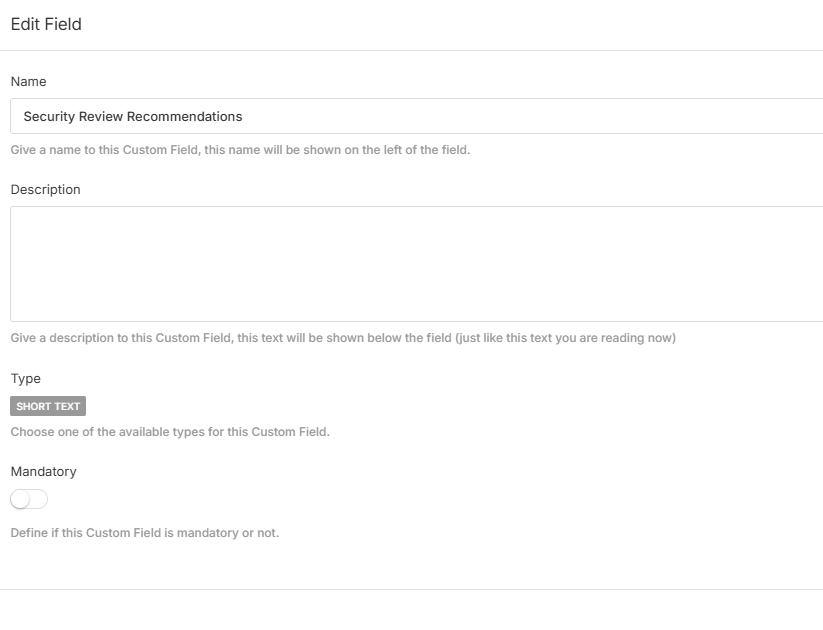Click the "Give a description to this Custom Field" hint
This screenshot has width=823, height=630.
[230, 338]
